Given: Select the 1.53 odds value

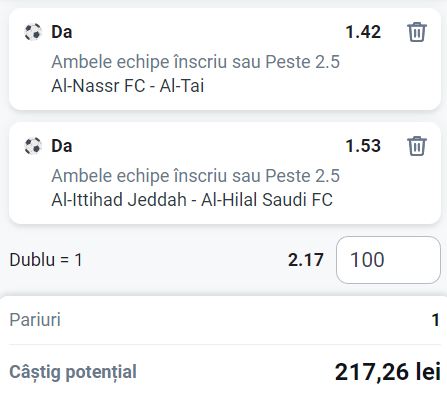Looking at the screenshot, I should [x=363, y=146].
